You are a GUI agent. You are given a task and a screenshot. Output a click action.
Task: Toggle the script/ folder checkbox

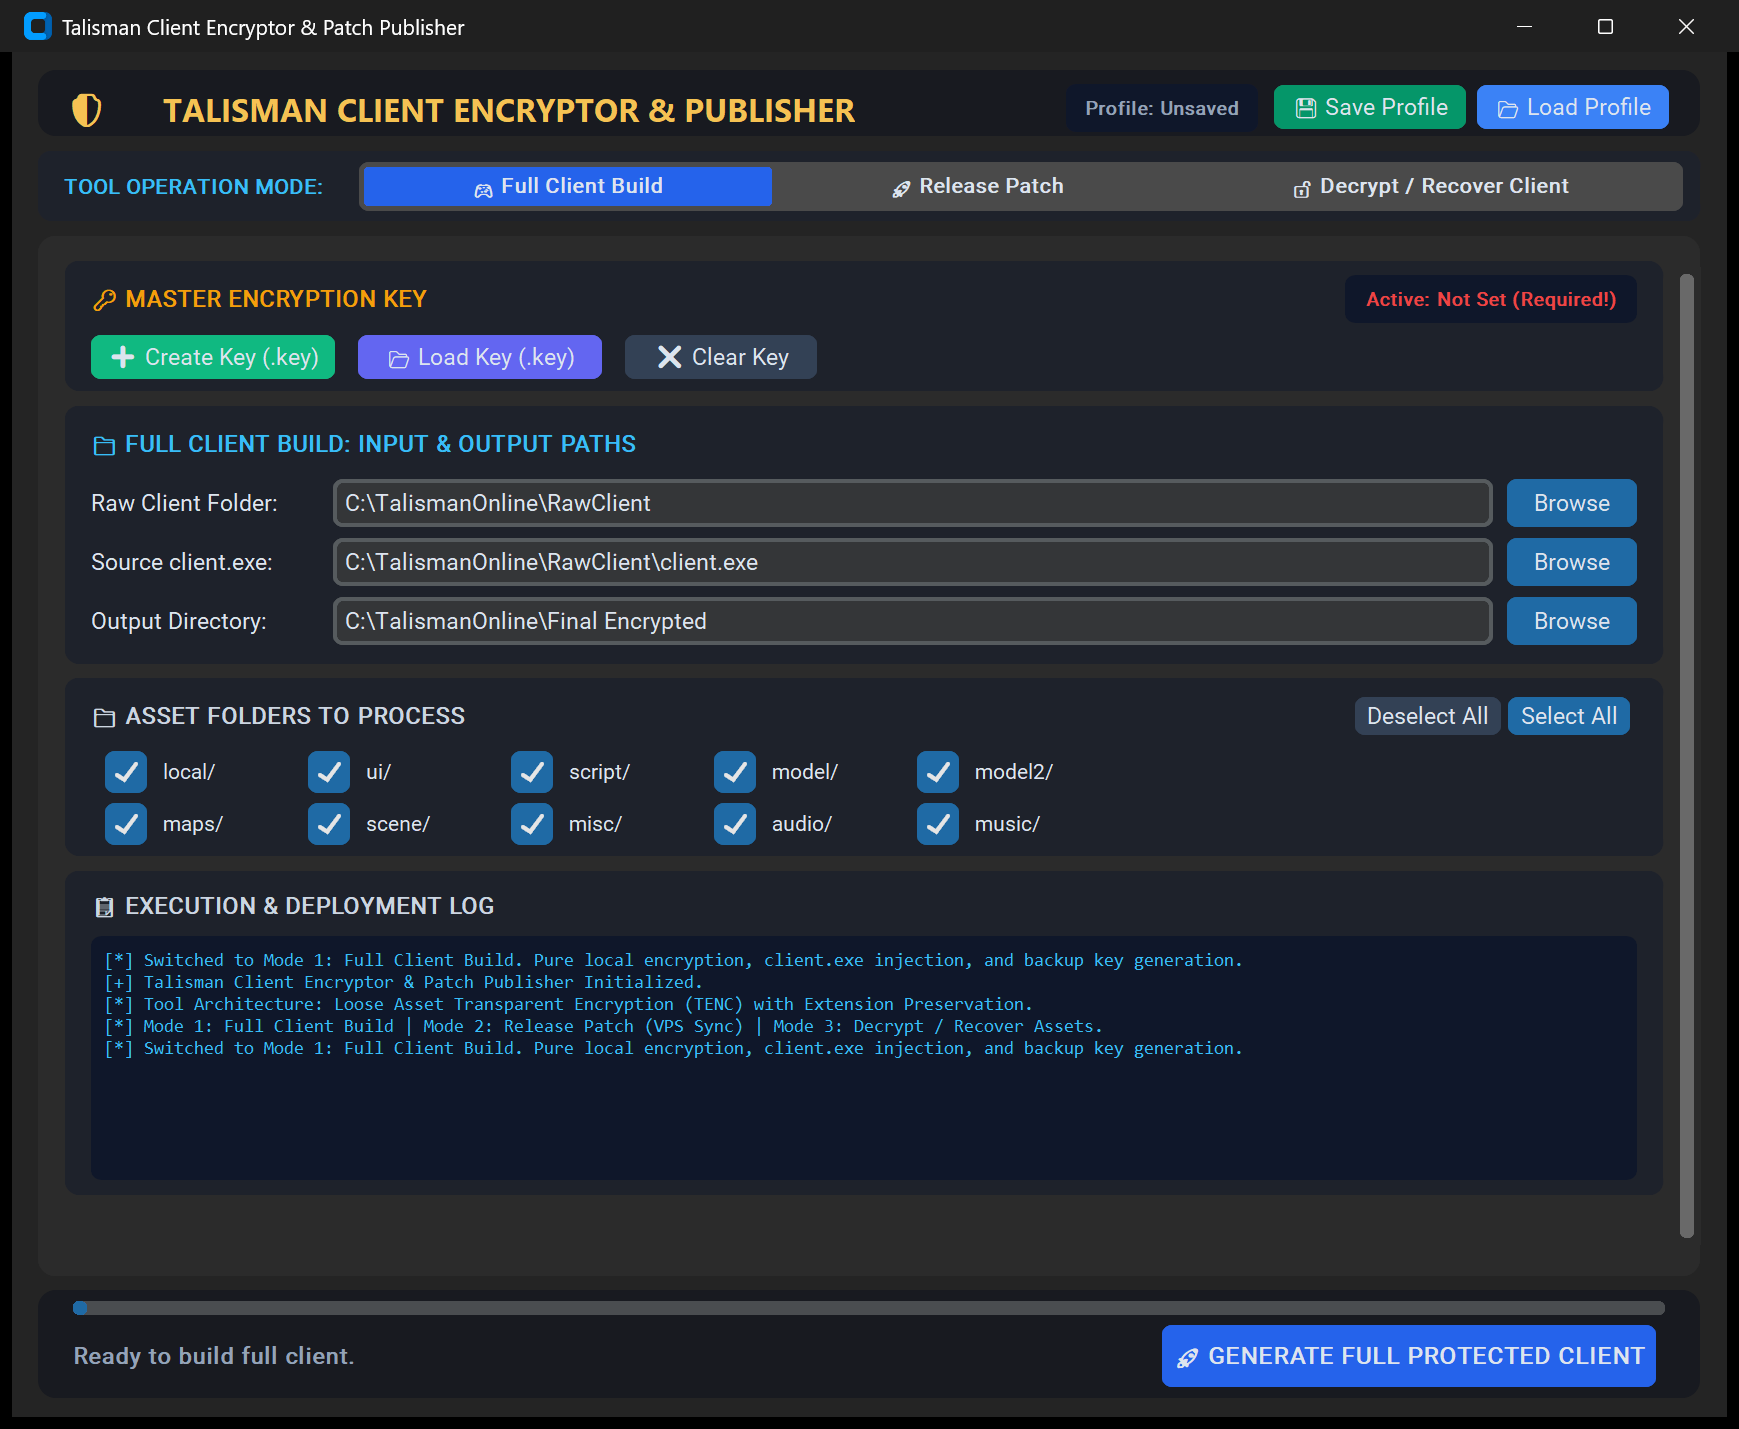(x=532, y=772)
